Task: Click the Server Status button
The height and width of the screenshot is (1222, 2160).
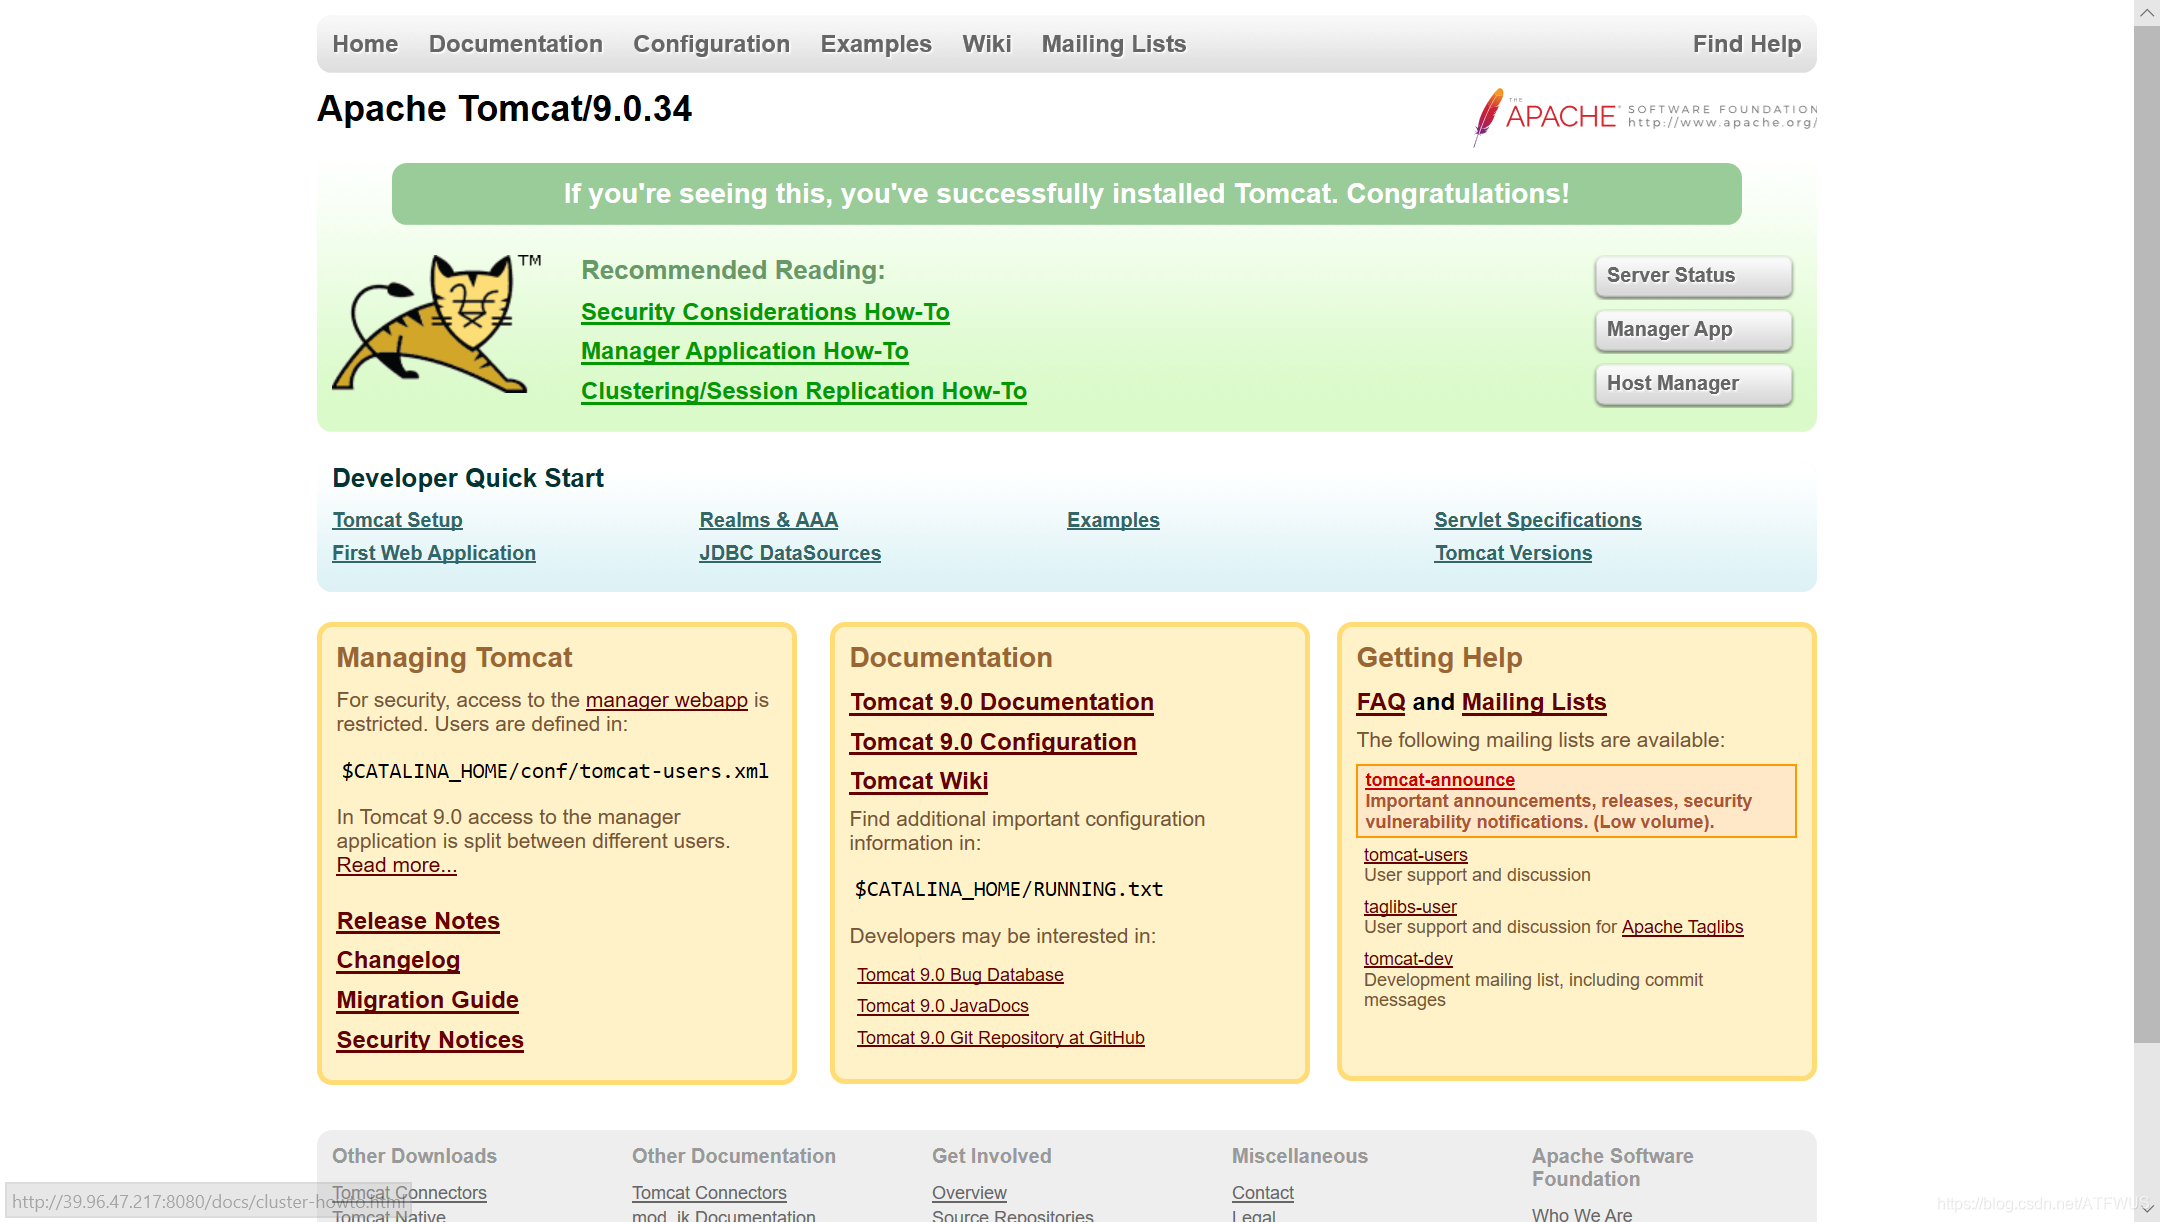Action: [1693, 276]
